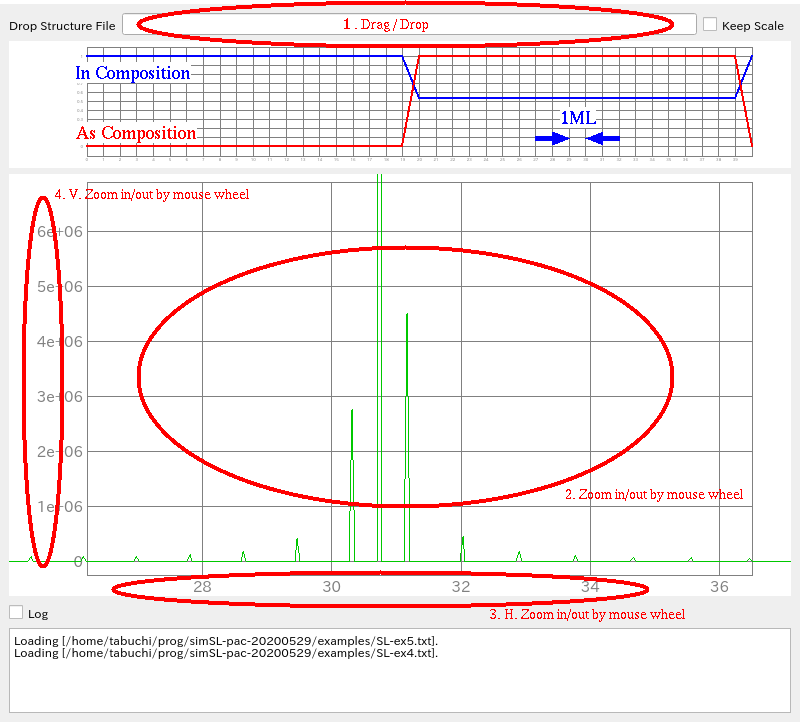
Task: Click the x-axis tick label 32
Action: [461, 586]
